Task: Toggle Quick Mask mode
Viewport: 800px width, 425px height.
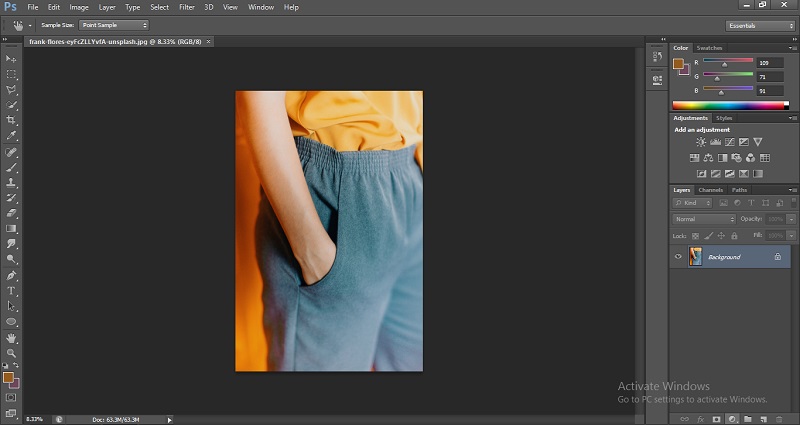Action: click(11, 397)
